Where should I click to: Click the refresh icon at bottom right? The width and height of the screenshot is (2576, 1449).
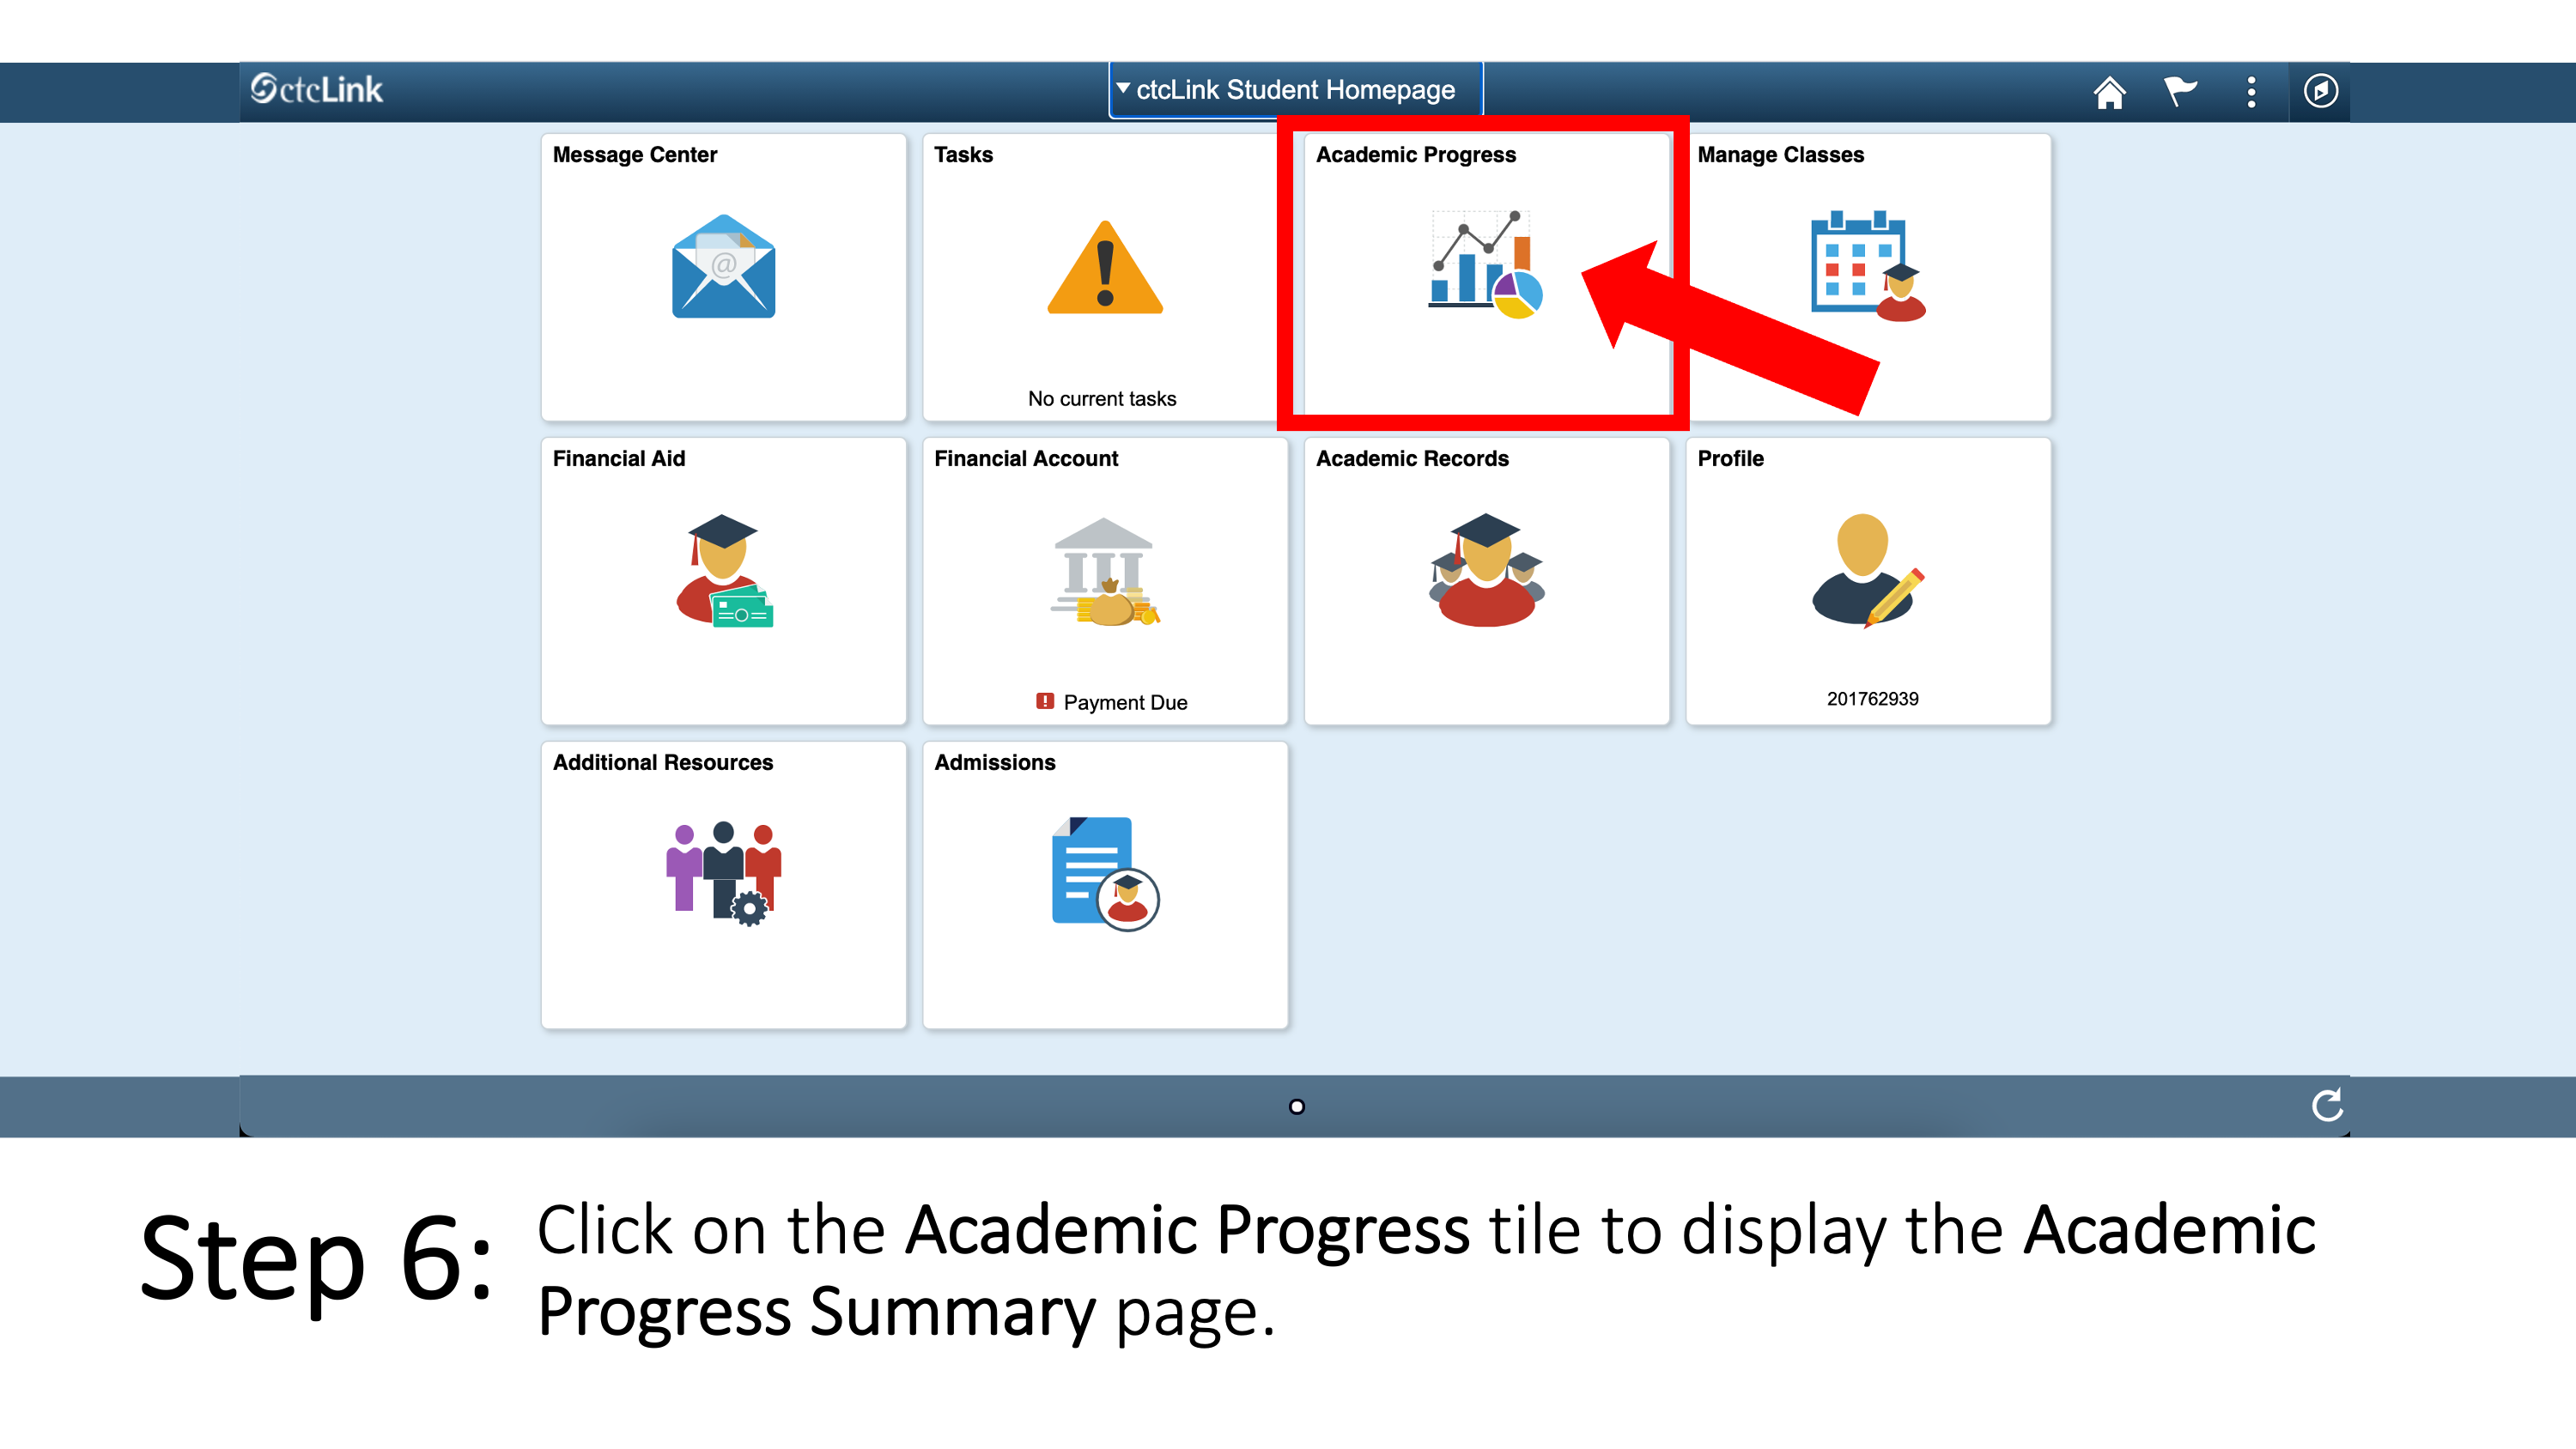tap(2324, 1106)
